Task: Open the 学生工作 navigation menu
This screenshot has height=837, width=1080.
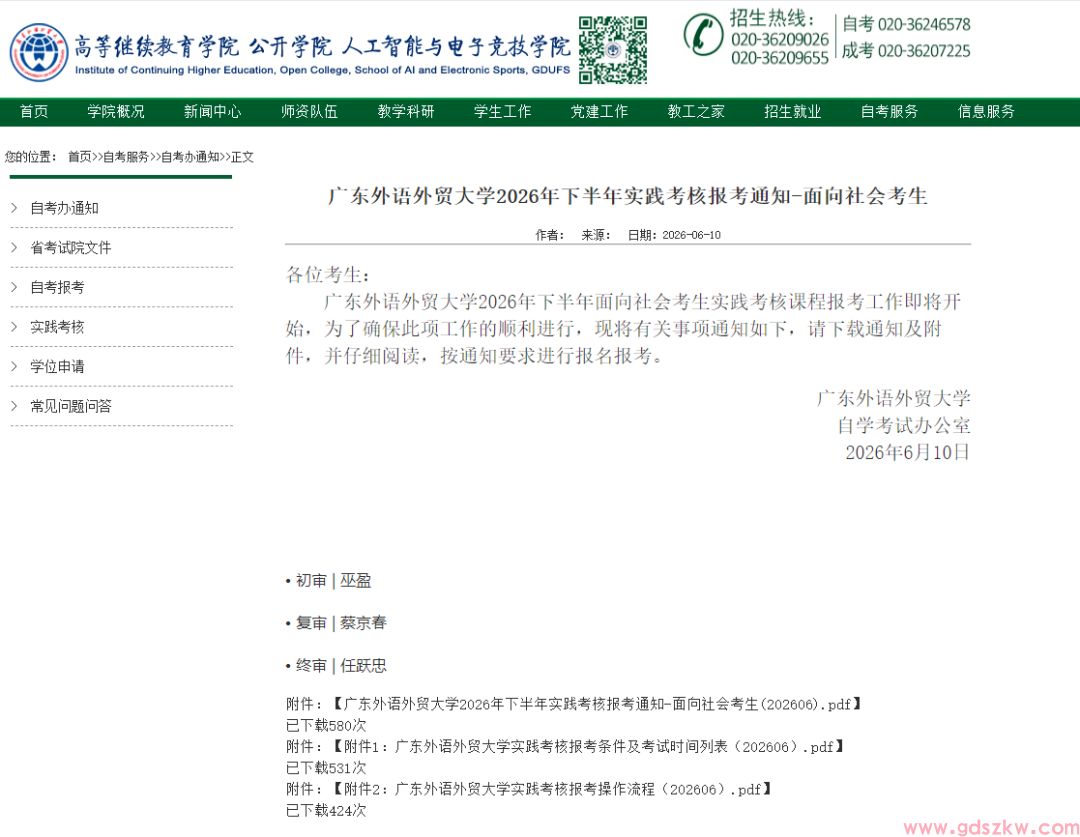Action: coord(502,112)
